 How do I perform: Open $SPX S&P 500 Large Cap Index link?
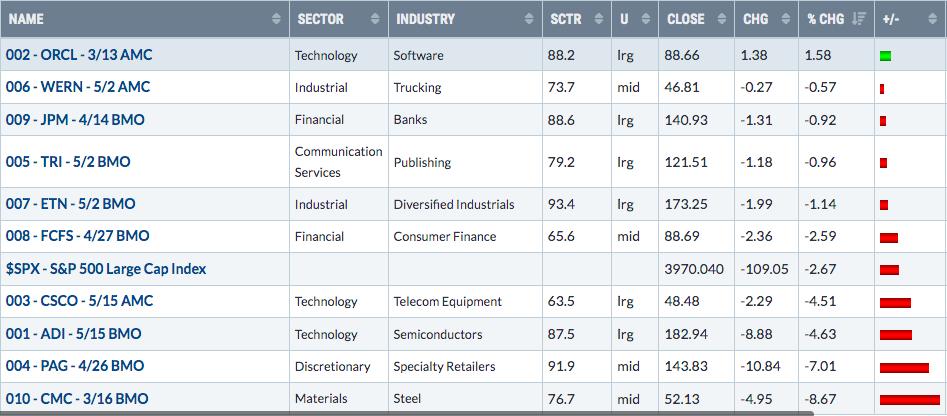point(106,269)
